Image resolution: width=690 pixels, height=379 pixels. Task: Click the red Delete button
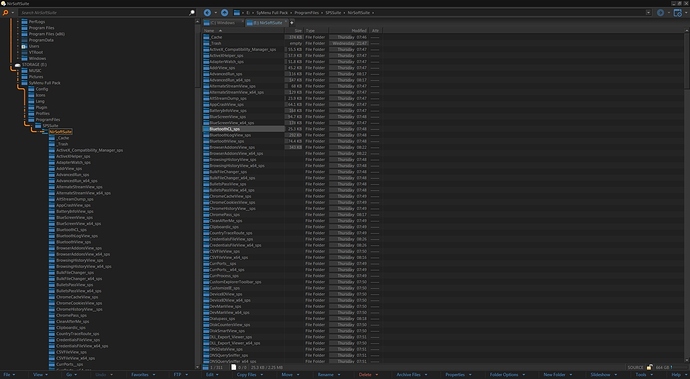click(368, 375)
